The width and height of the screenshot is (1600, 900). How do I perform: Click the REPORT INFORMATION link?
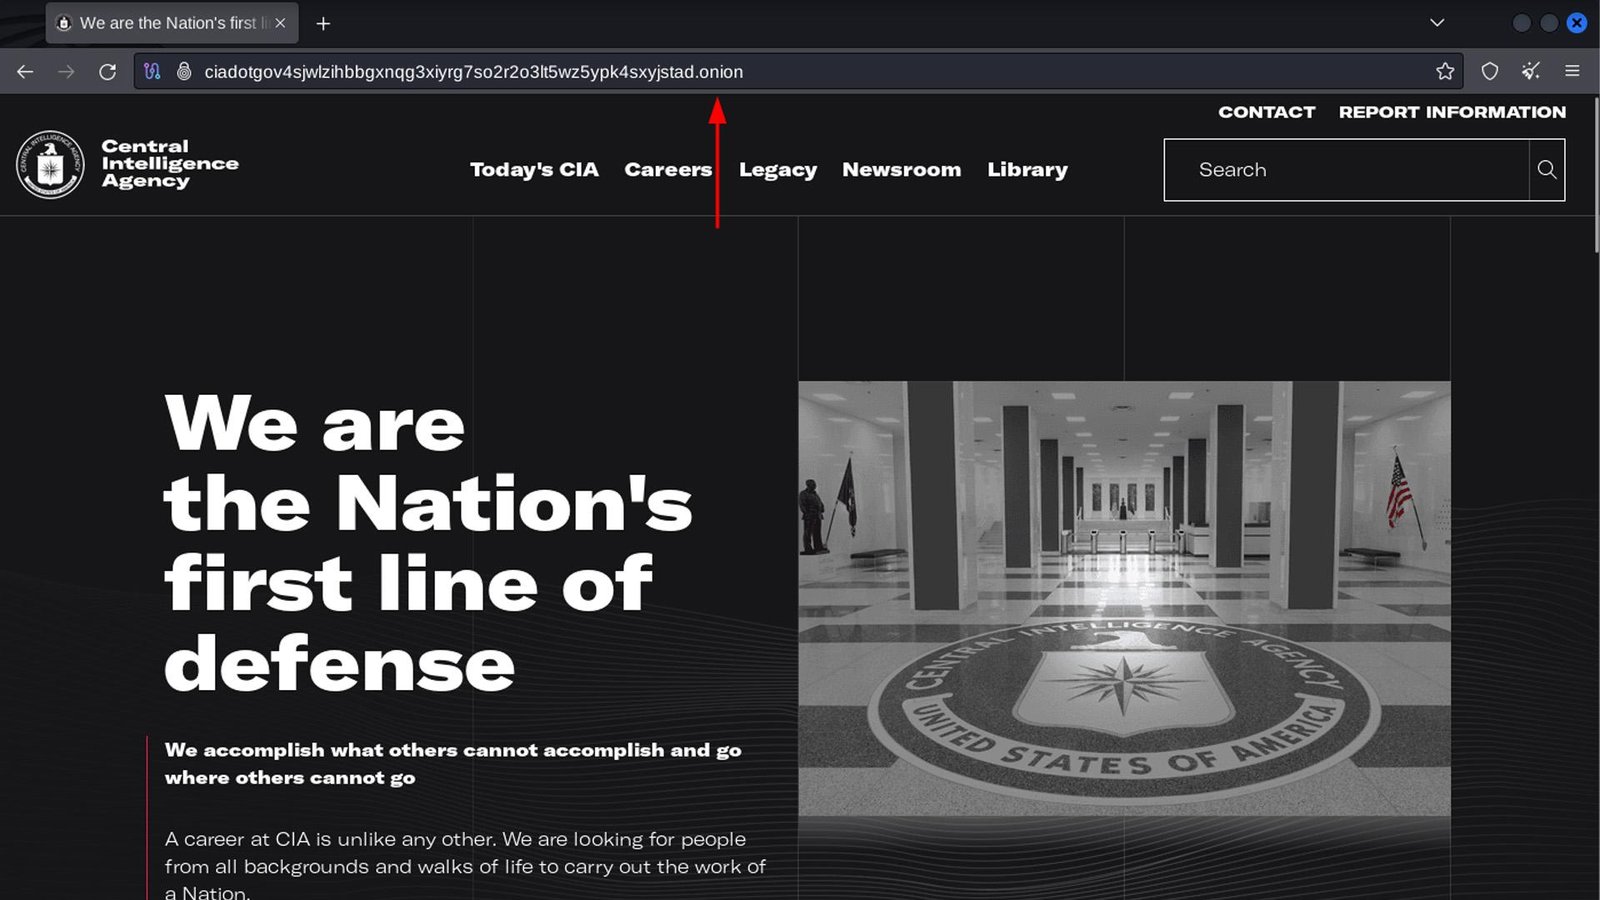1453,112
